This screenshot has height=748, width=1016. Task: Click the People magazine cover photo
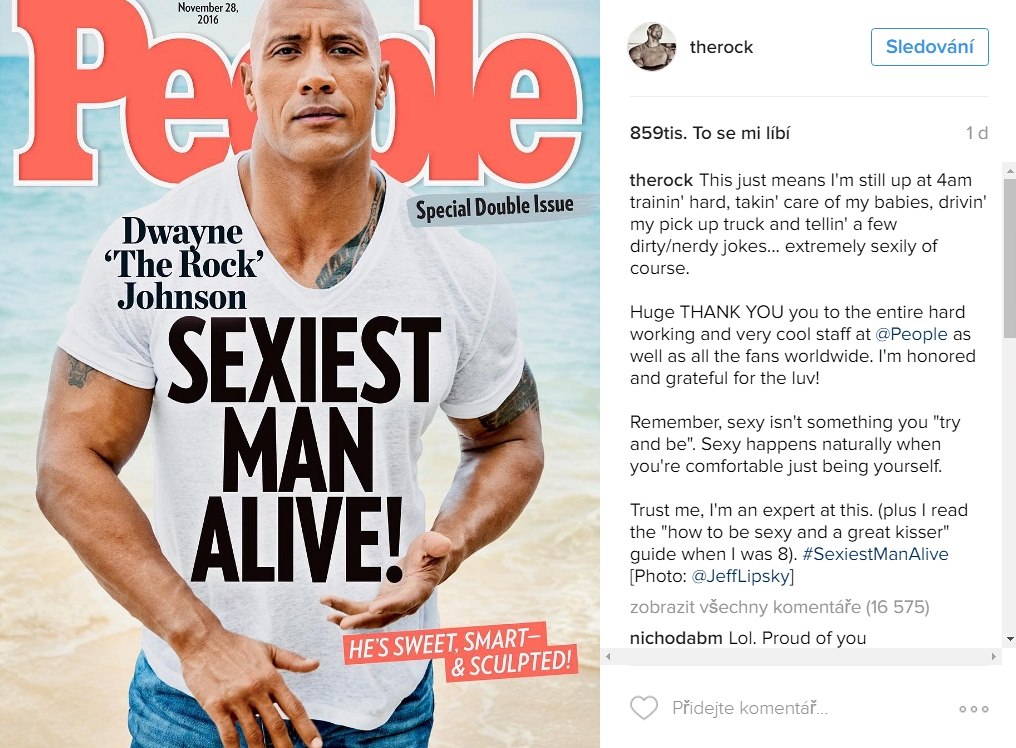(x=299, y=374)
